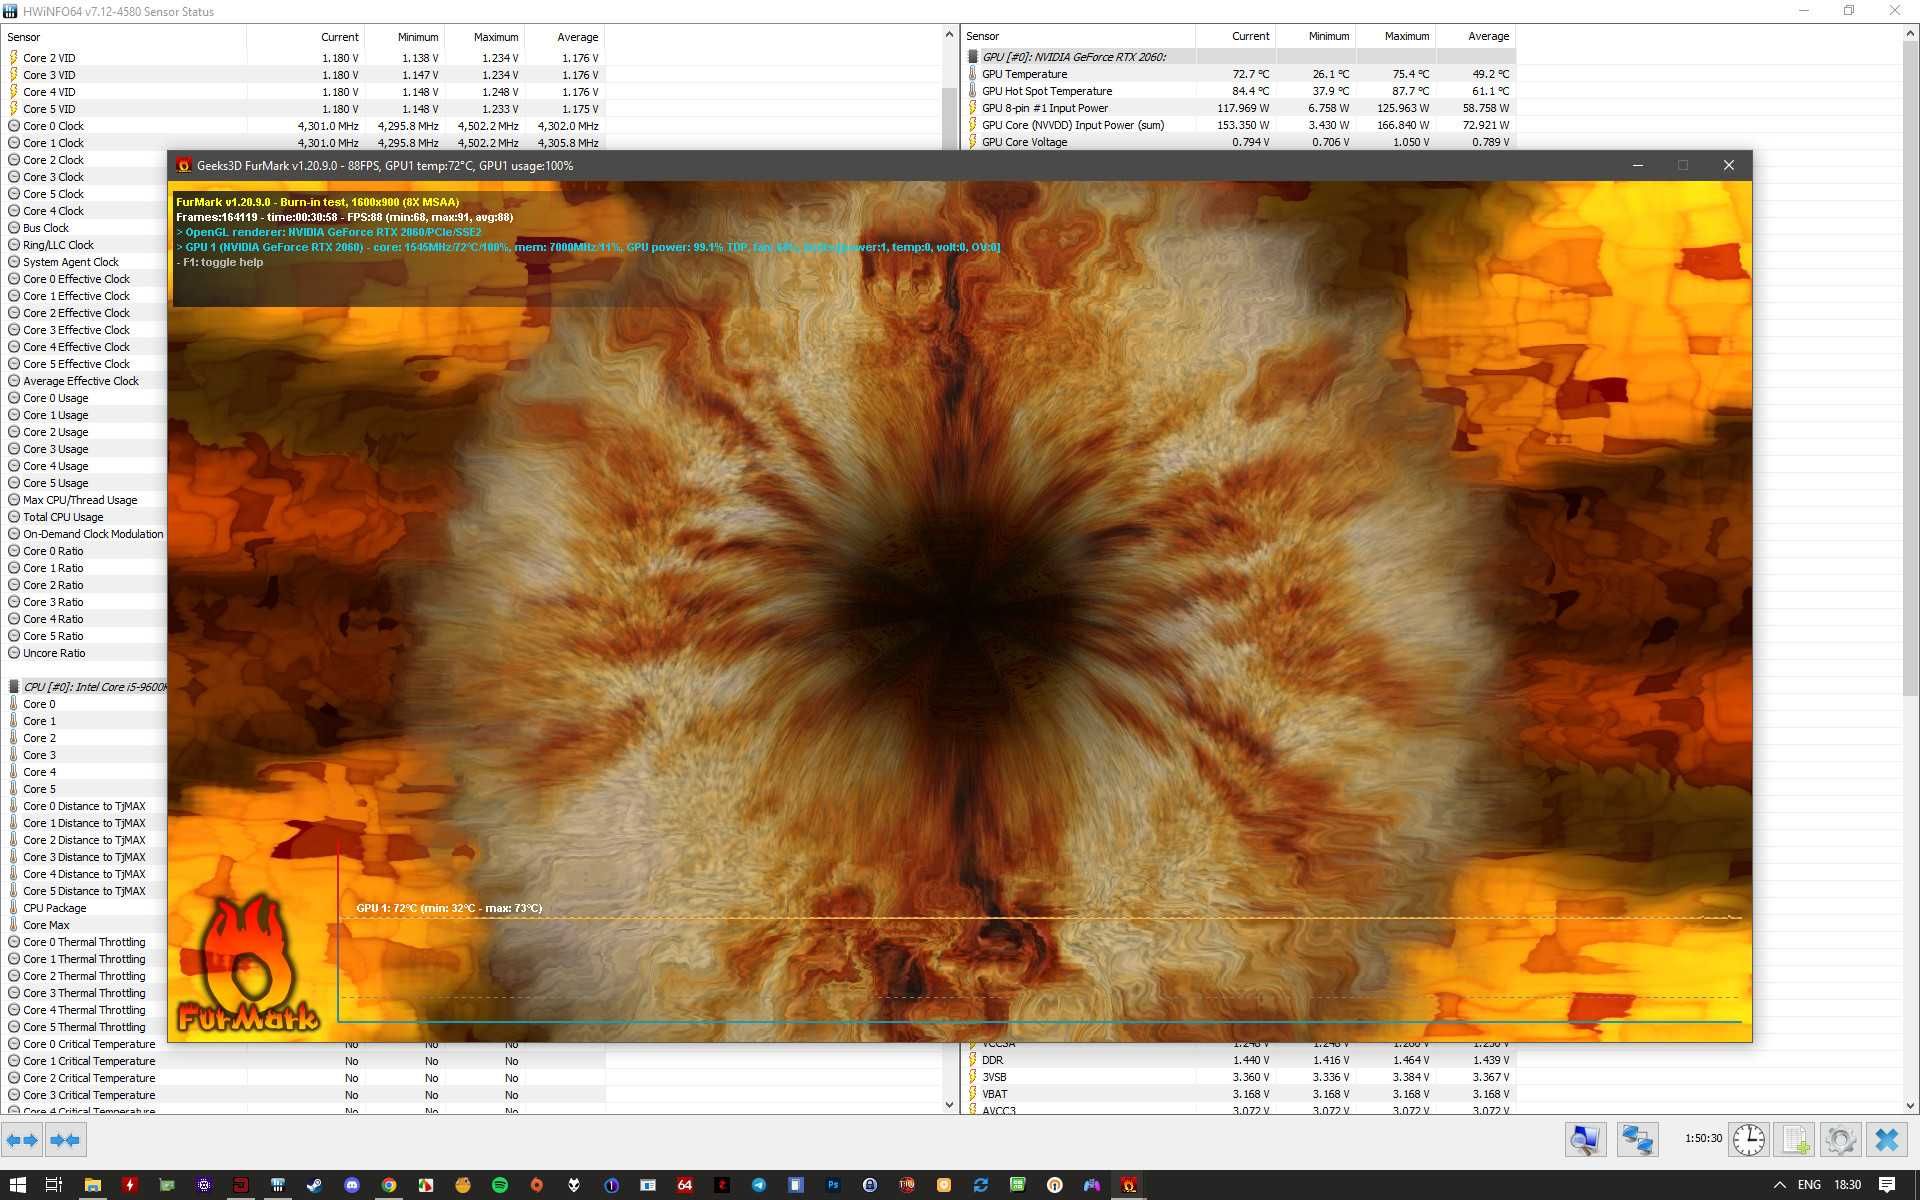This screenshot has width=1920, height=1200.
Task: Select the Total CPU Usage row
Action: click(85, 517)
